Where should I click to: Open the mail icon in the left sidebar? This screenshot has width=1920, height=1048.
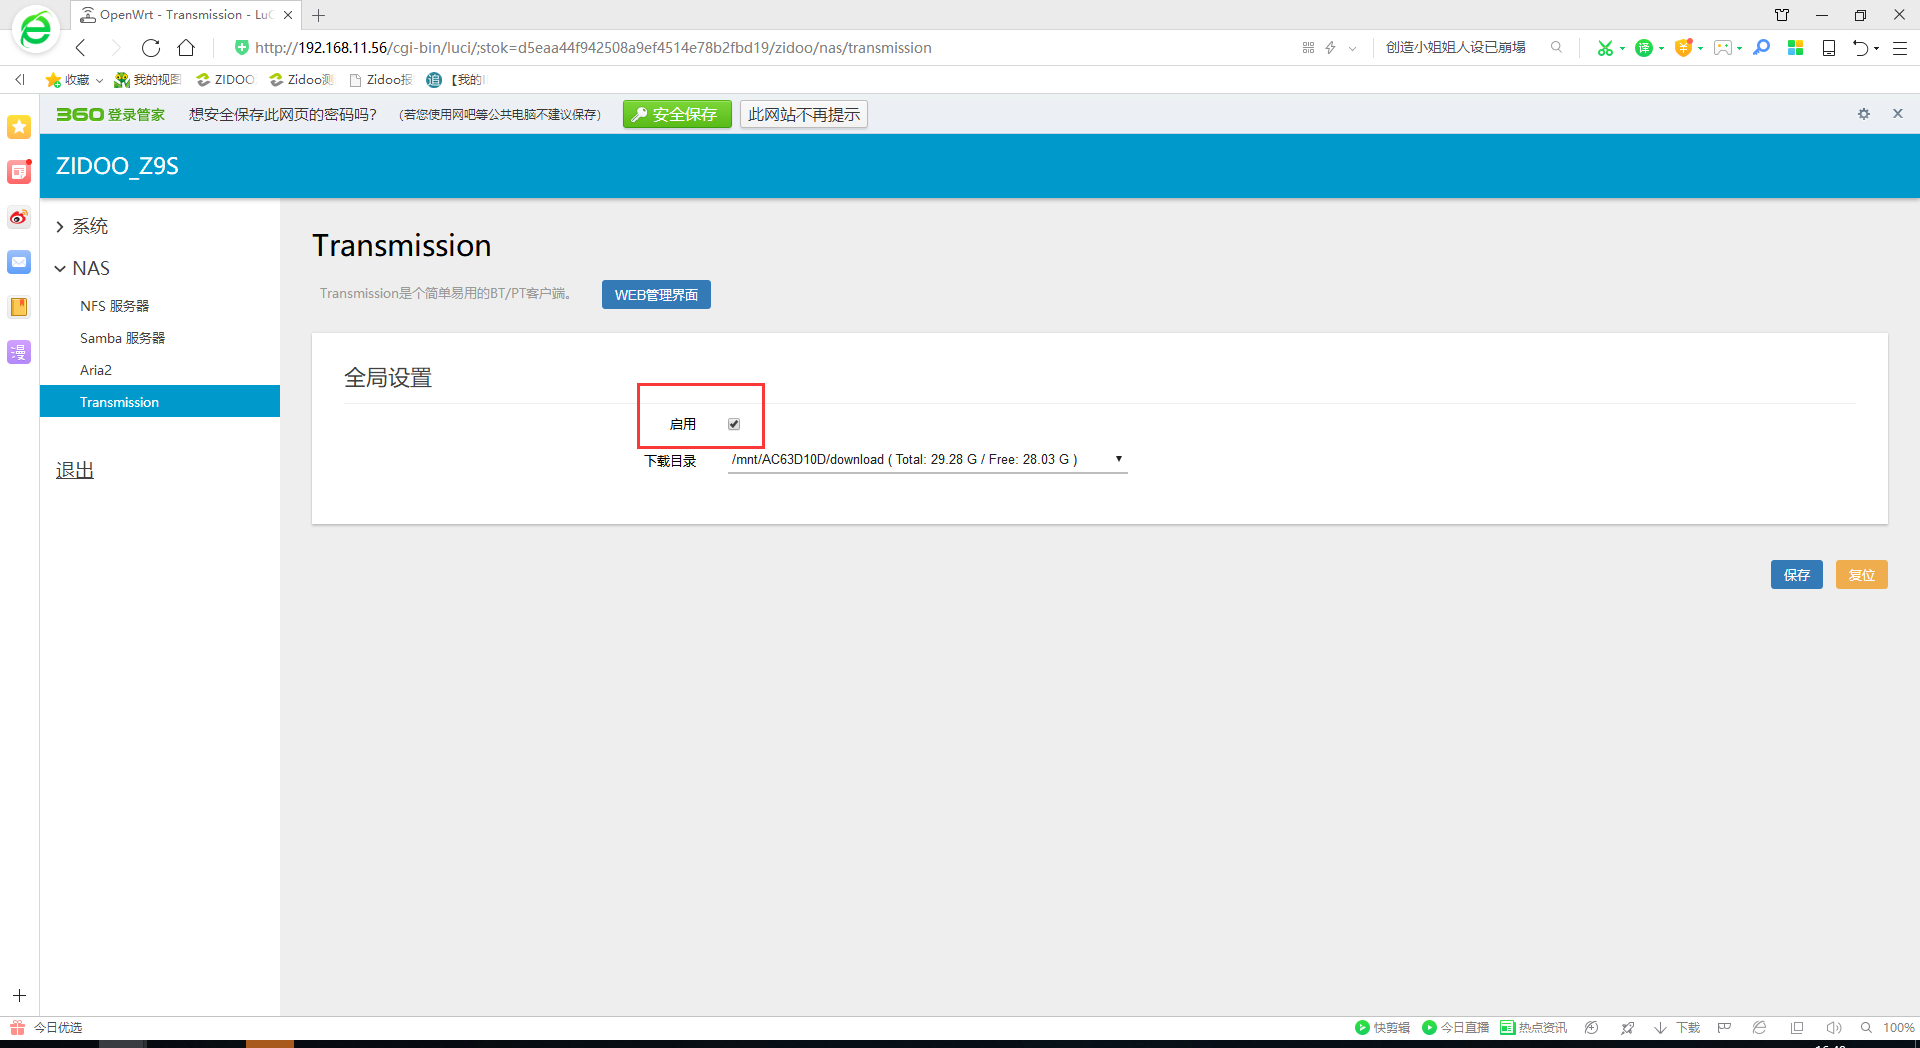[19, 262]
